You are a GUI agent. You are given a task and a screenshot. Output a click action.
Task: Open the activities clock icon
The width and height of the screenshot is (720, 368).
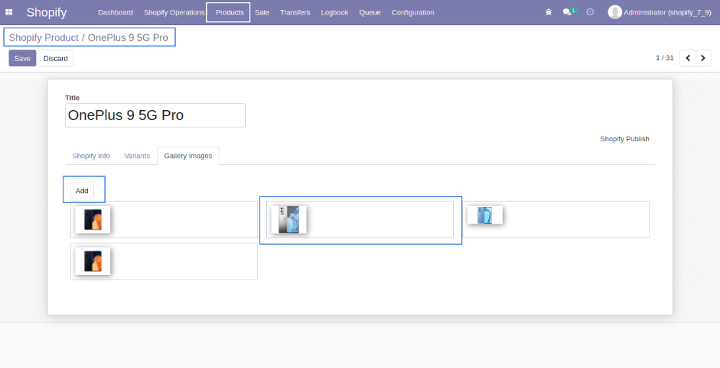(590, 12)
